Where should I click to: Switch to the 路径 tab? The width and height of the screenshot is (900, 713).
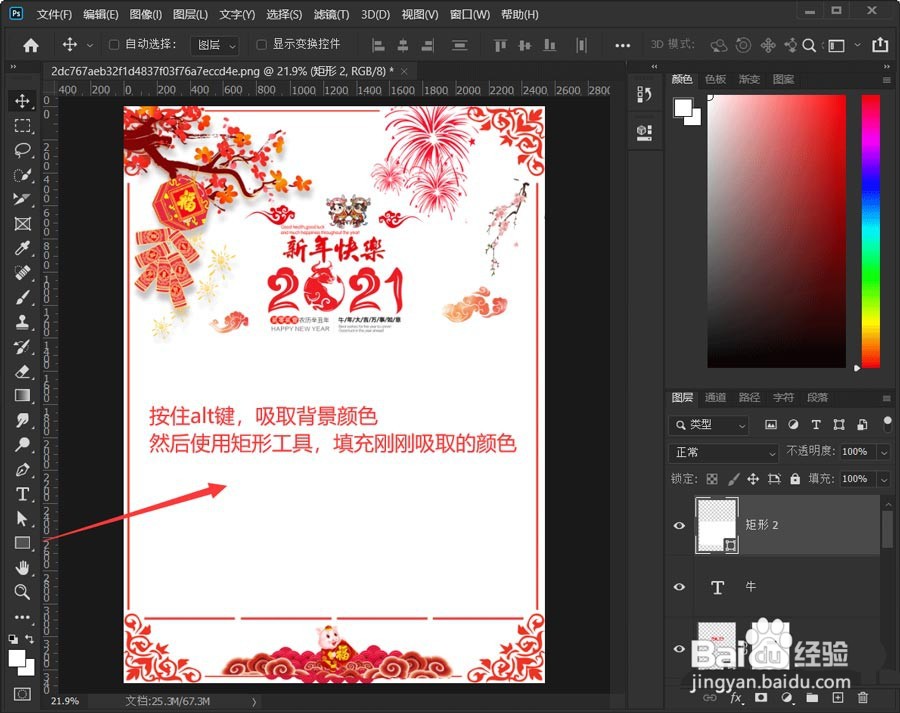tap(749, 397)
